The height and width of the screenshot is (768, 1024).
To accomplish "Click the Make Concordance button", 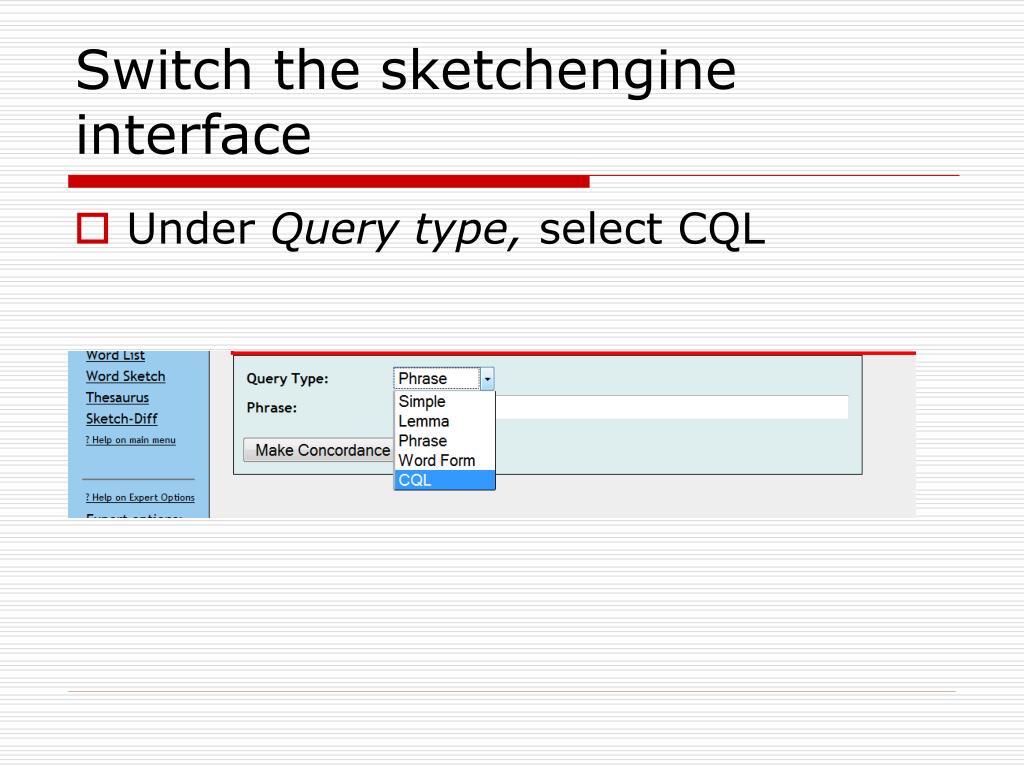I will click(x=319, y=450).
